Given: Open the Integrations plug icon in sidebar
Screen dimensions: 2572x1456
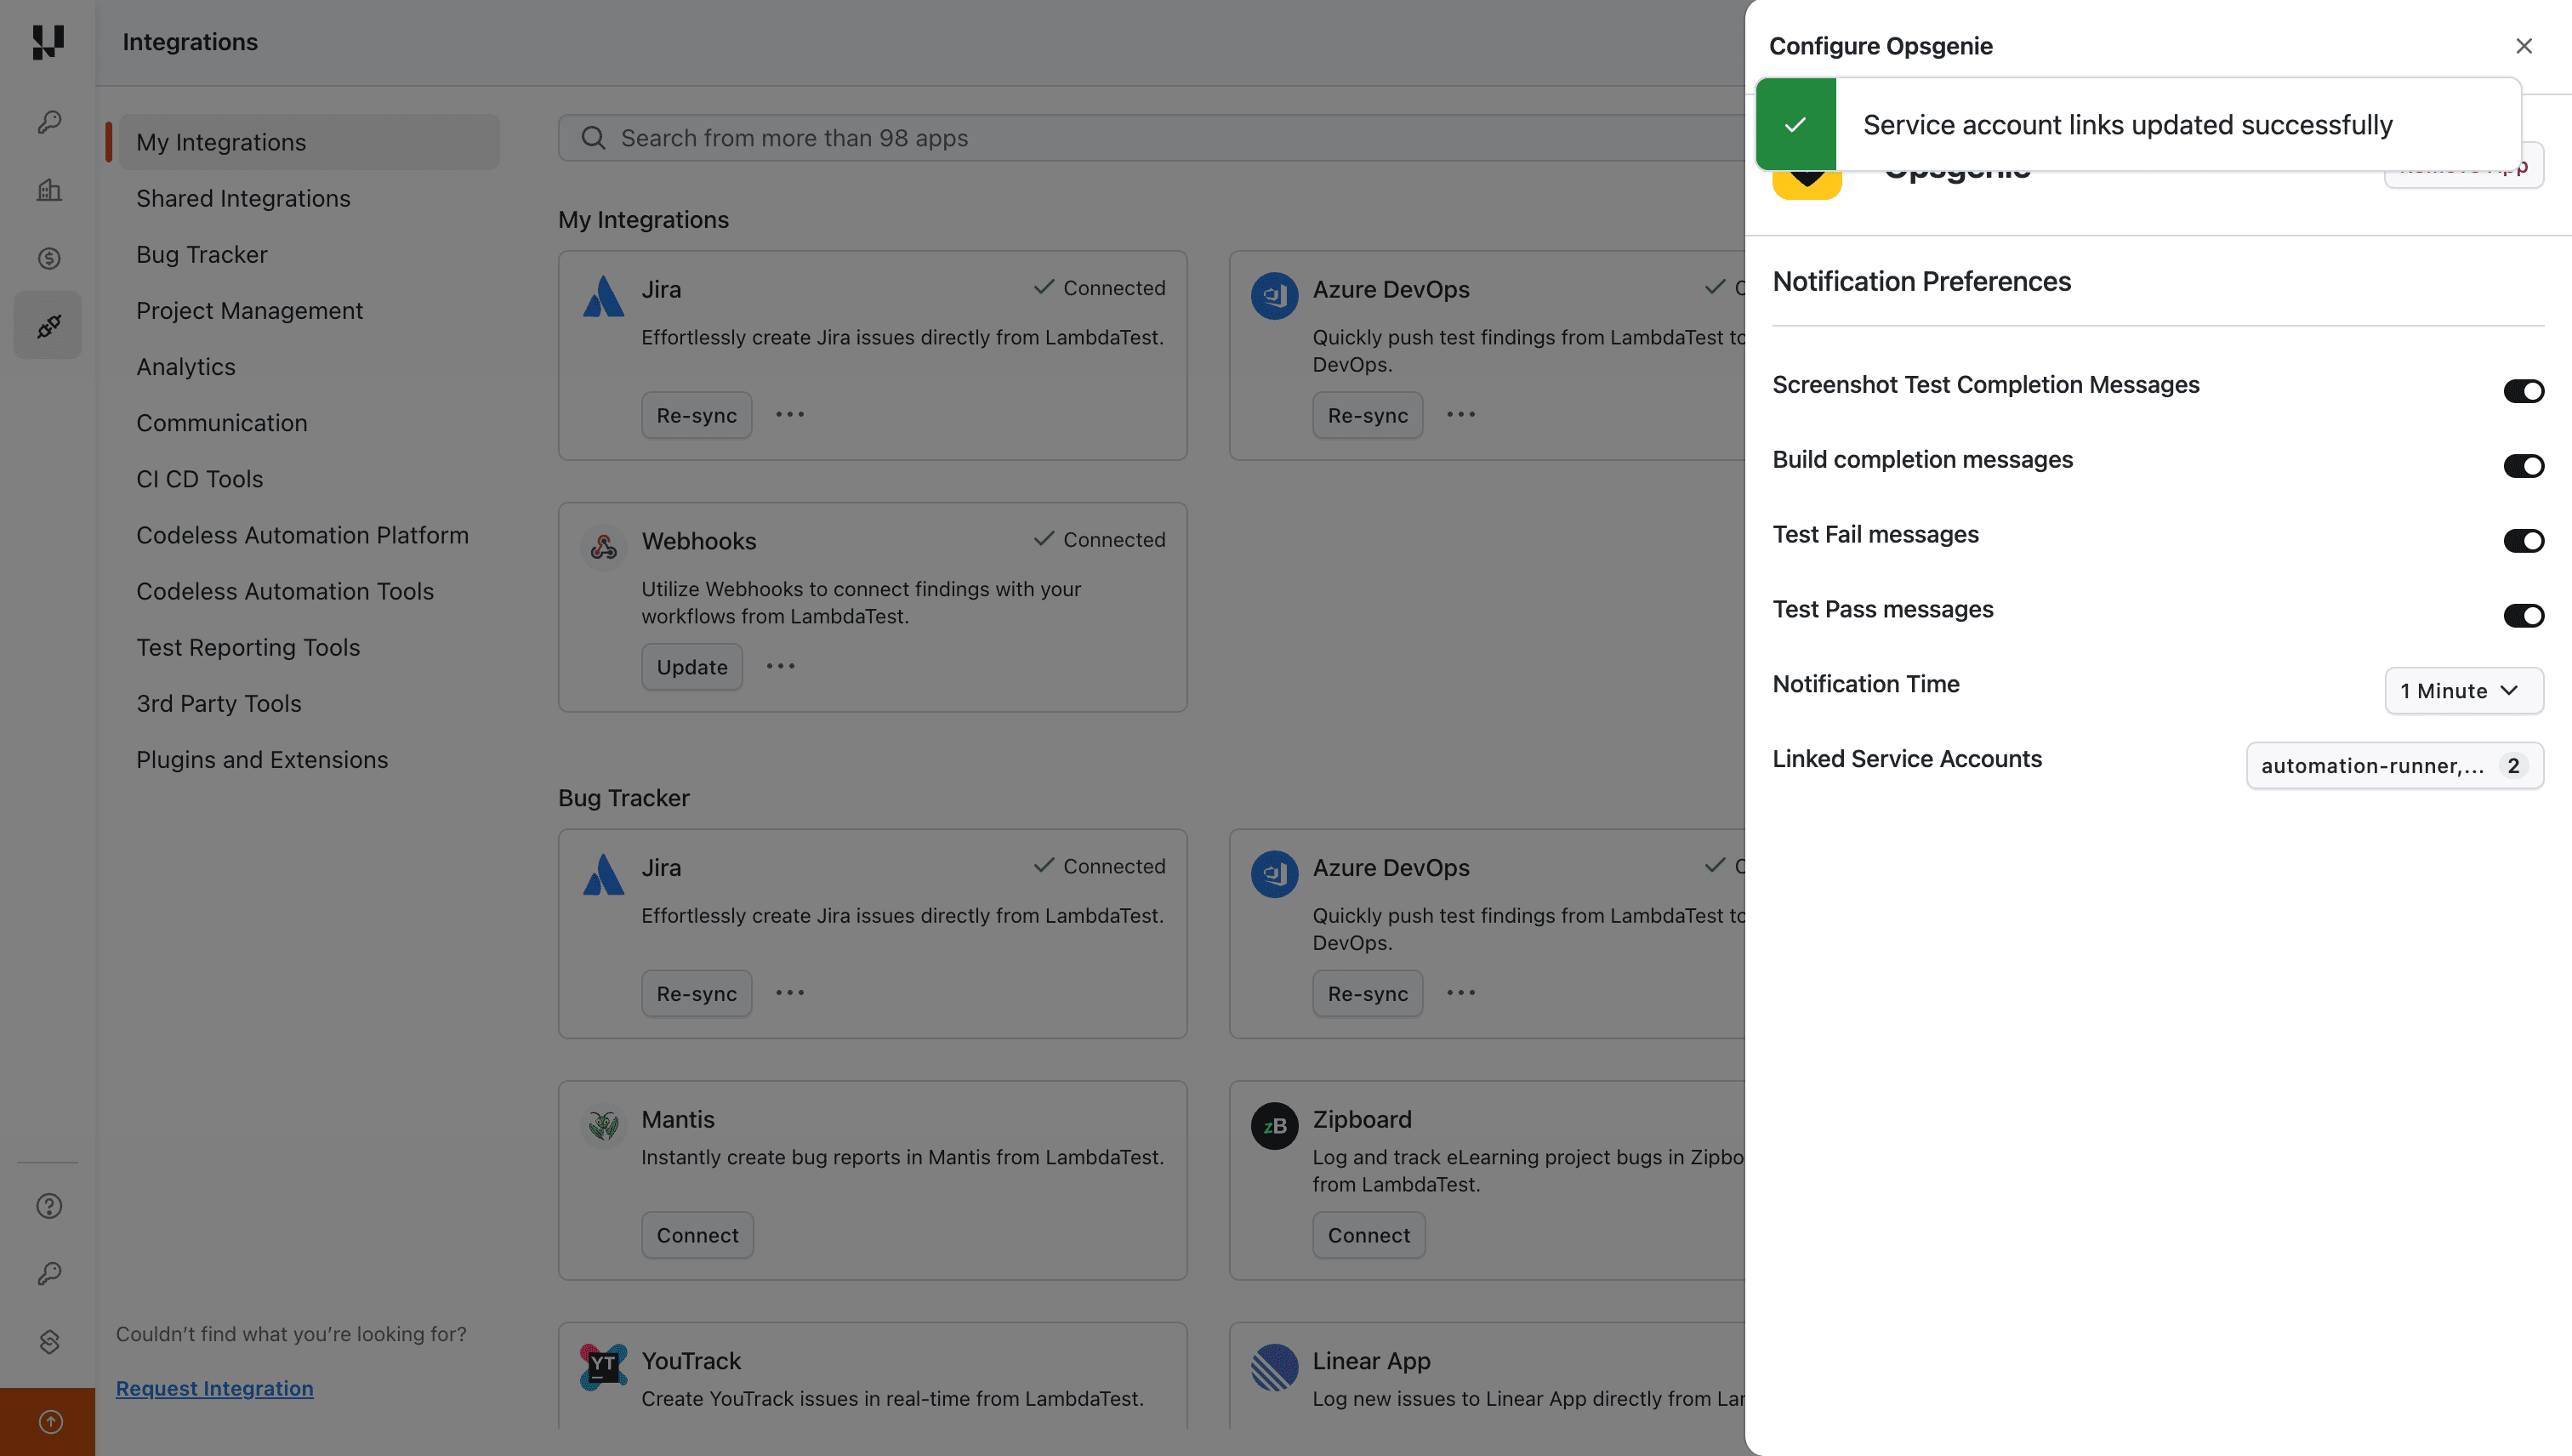Looking at the screenshot, I should point(47,325).
